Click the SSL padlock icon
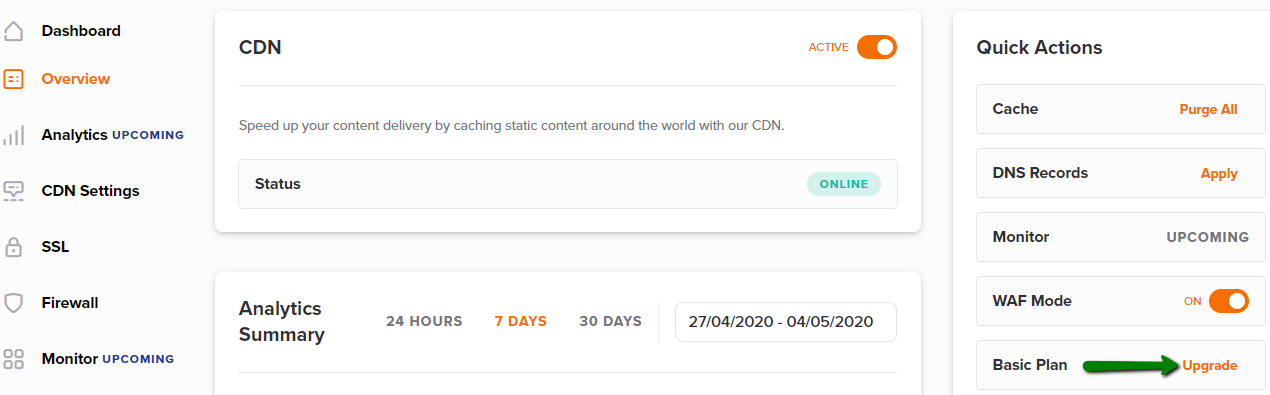The width and height of the screenshot is (1270, 395). tap(13, 247)
